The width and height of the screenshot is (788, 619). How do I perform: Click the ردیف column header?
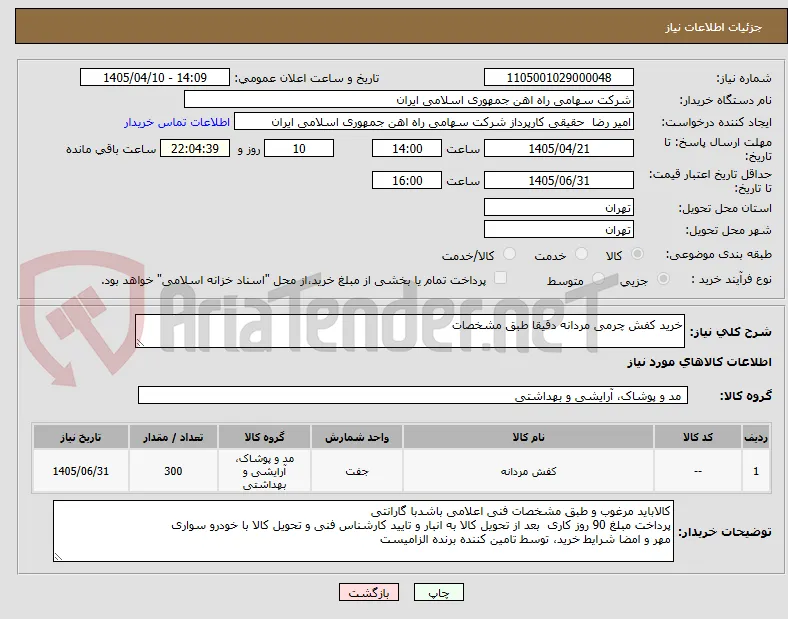(x=756, y=437)
